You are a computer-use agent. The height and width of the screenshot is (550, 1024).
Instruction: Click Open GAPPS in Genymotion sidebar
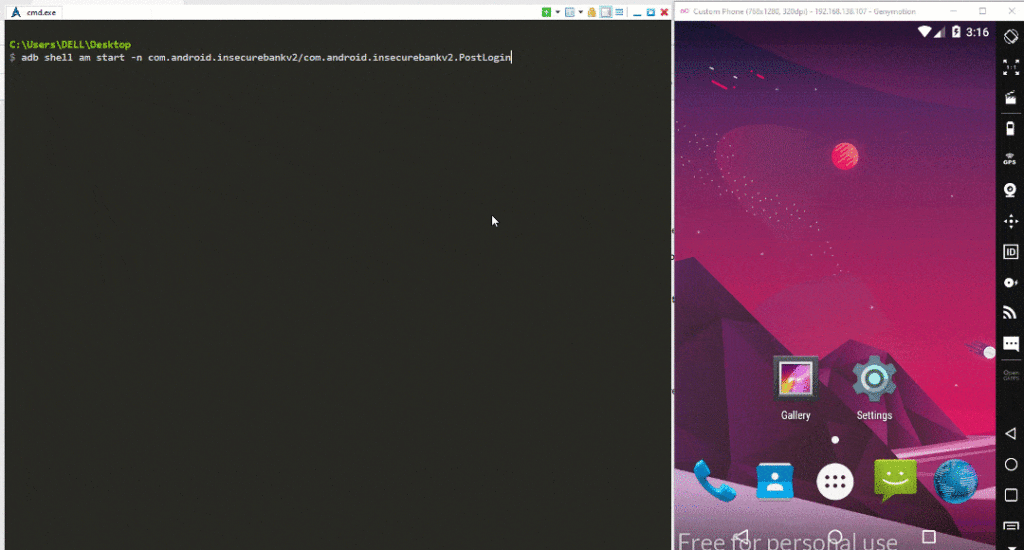(x=1010, y=376)
